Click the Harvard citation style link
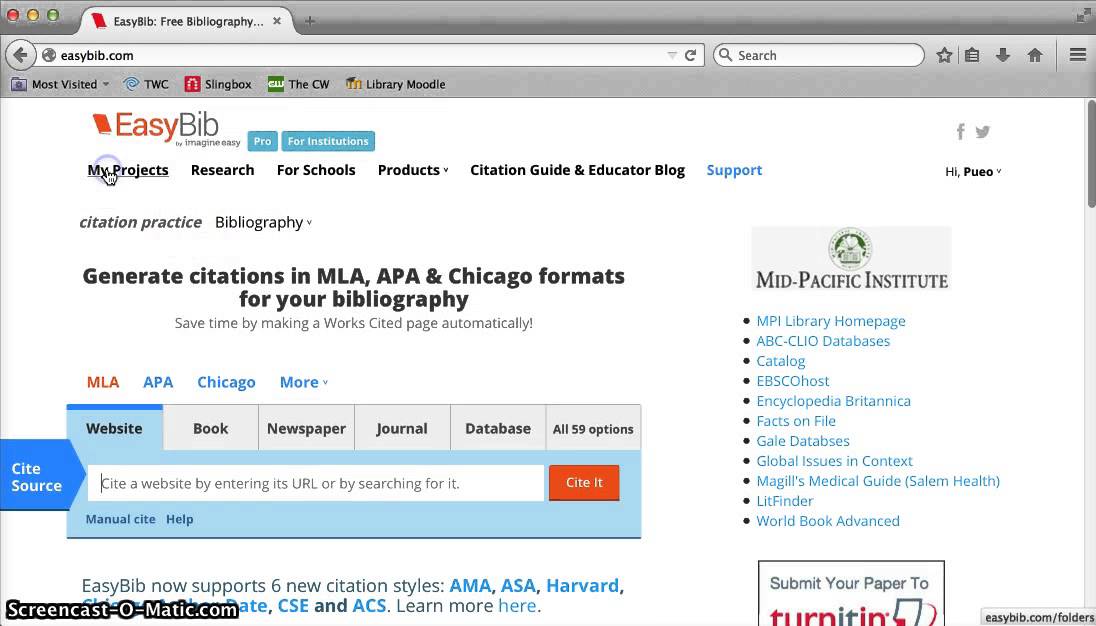 pos(582,585)
